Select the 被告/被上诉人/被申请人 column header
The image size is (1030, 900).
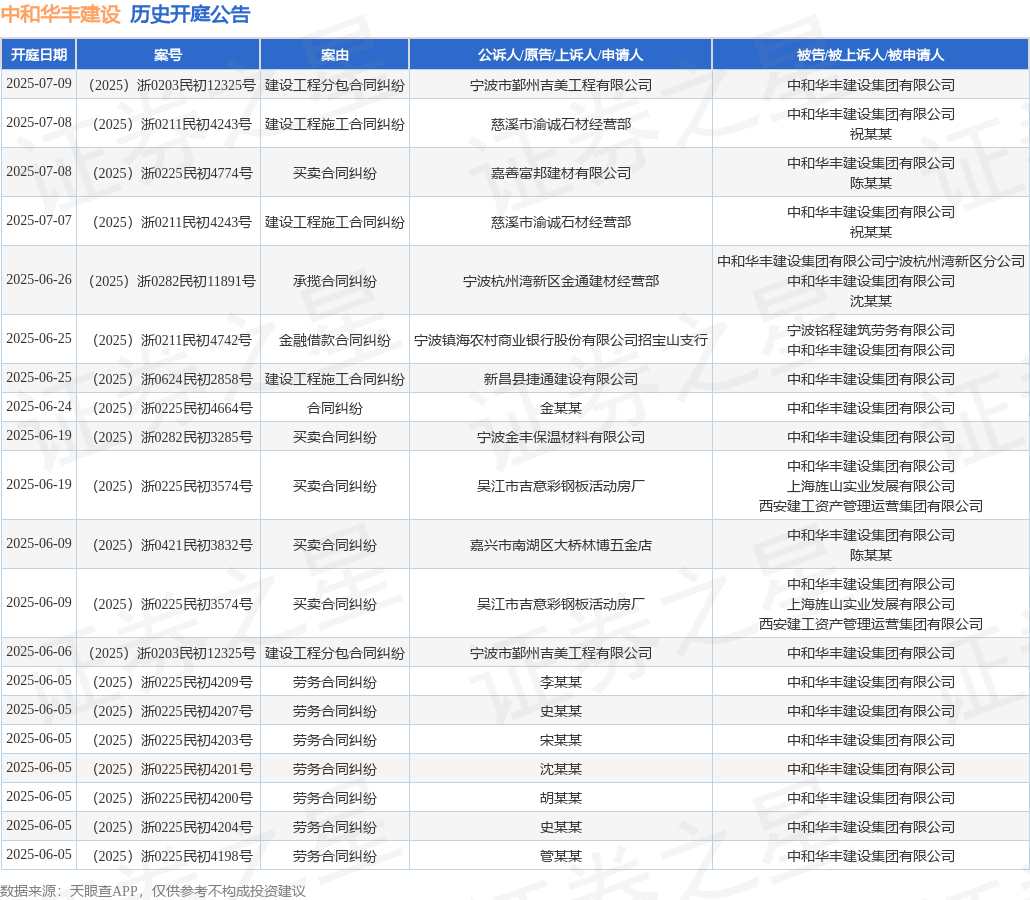[870, 55]
